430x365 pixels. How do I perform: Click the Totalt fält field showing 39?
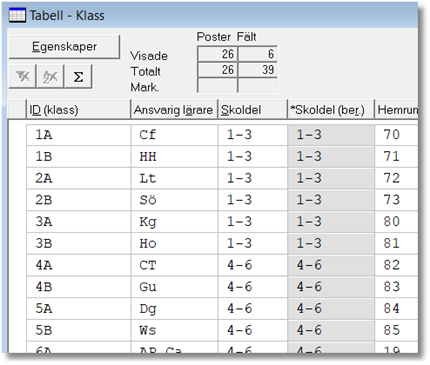258,70
